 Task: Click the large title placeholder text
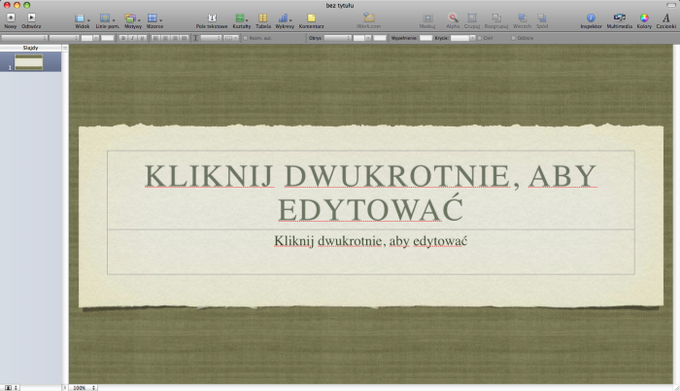click(x=371, y=192)
